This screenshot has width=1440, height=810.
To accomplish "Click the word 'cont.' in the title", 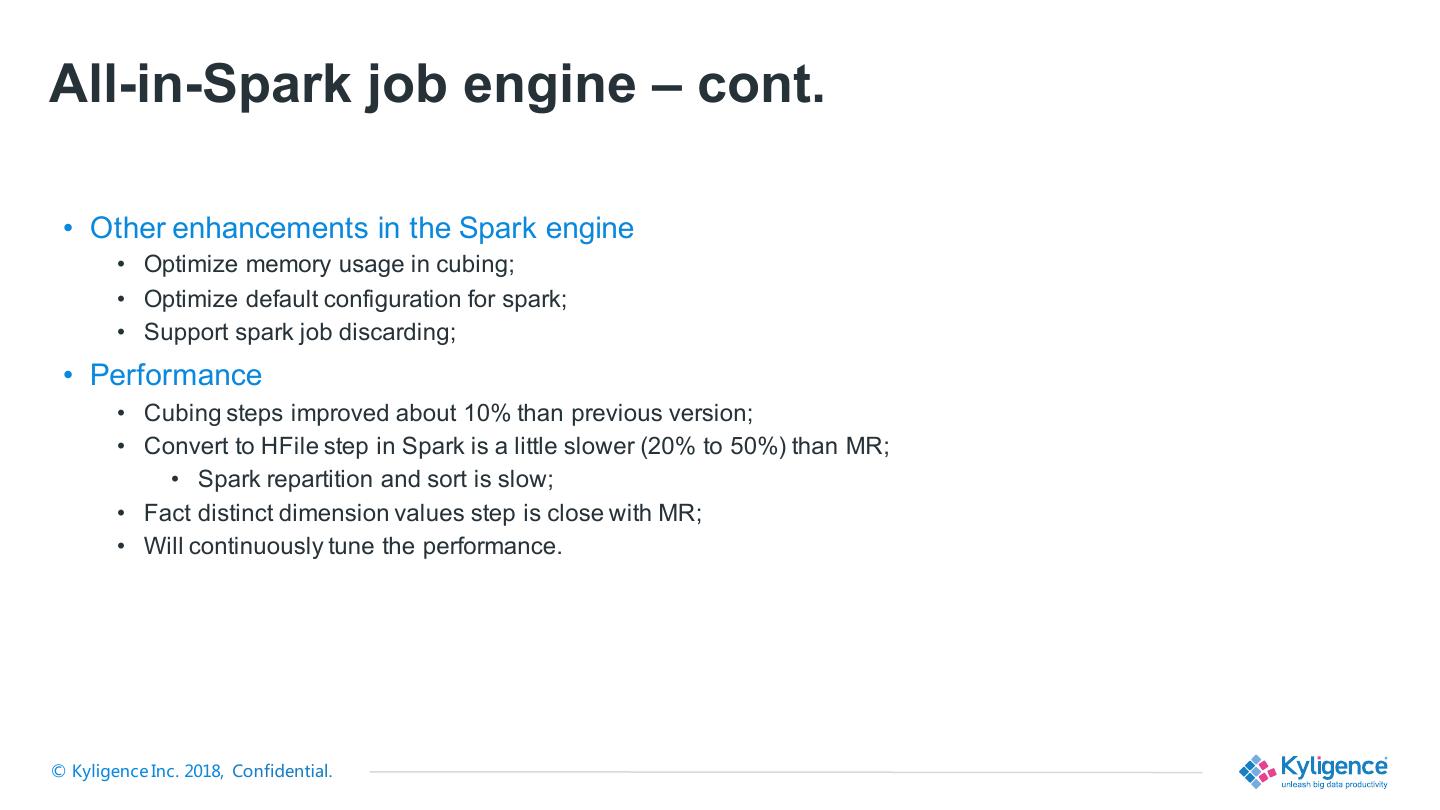I will pyautogui.click(x=761, y=83).
